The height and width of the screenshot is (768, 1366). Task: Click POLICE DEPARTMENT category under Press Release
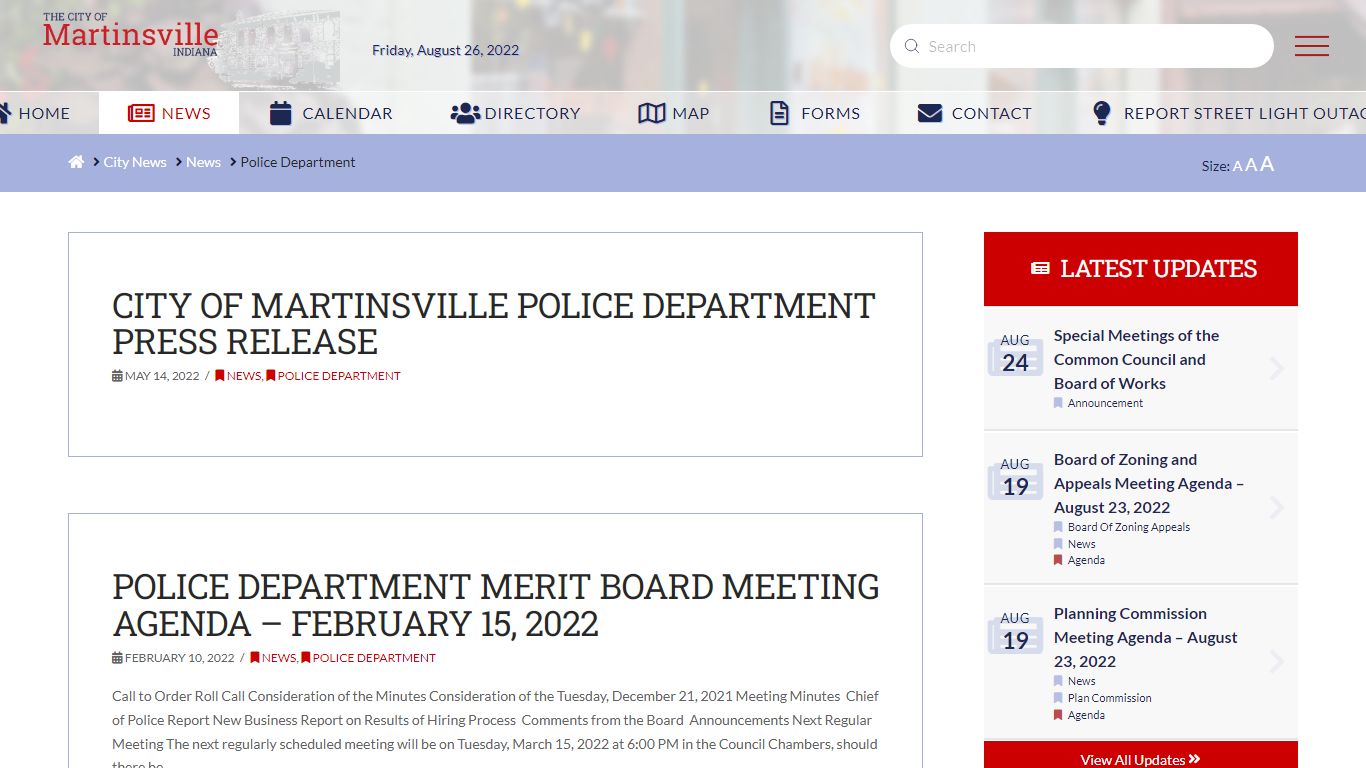point(334,376)
